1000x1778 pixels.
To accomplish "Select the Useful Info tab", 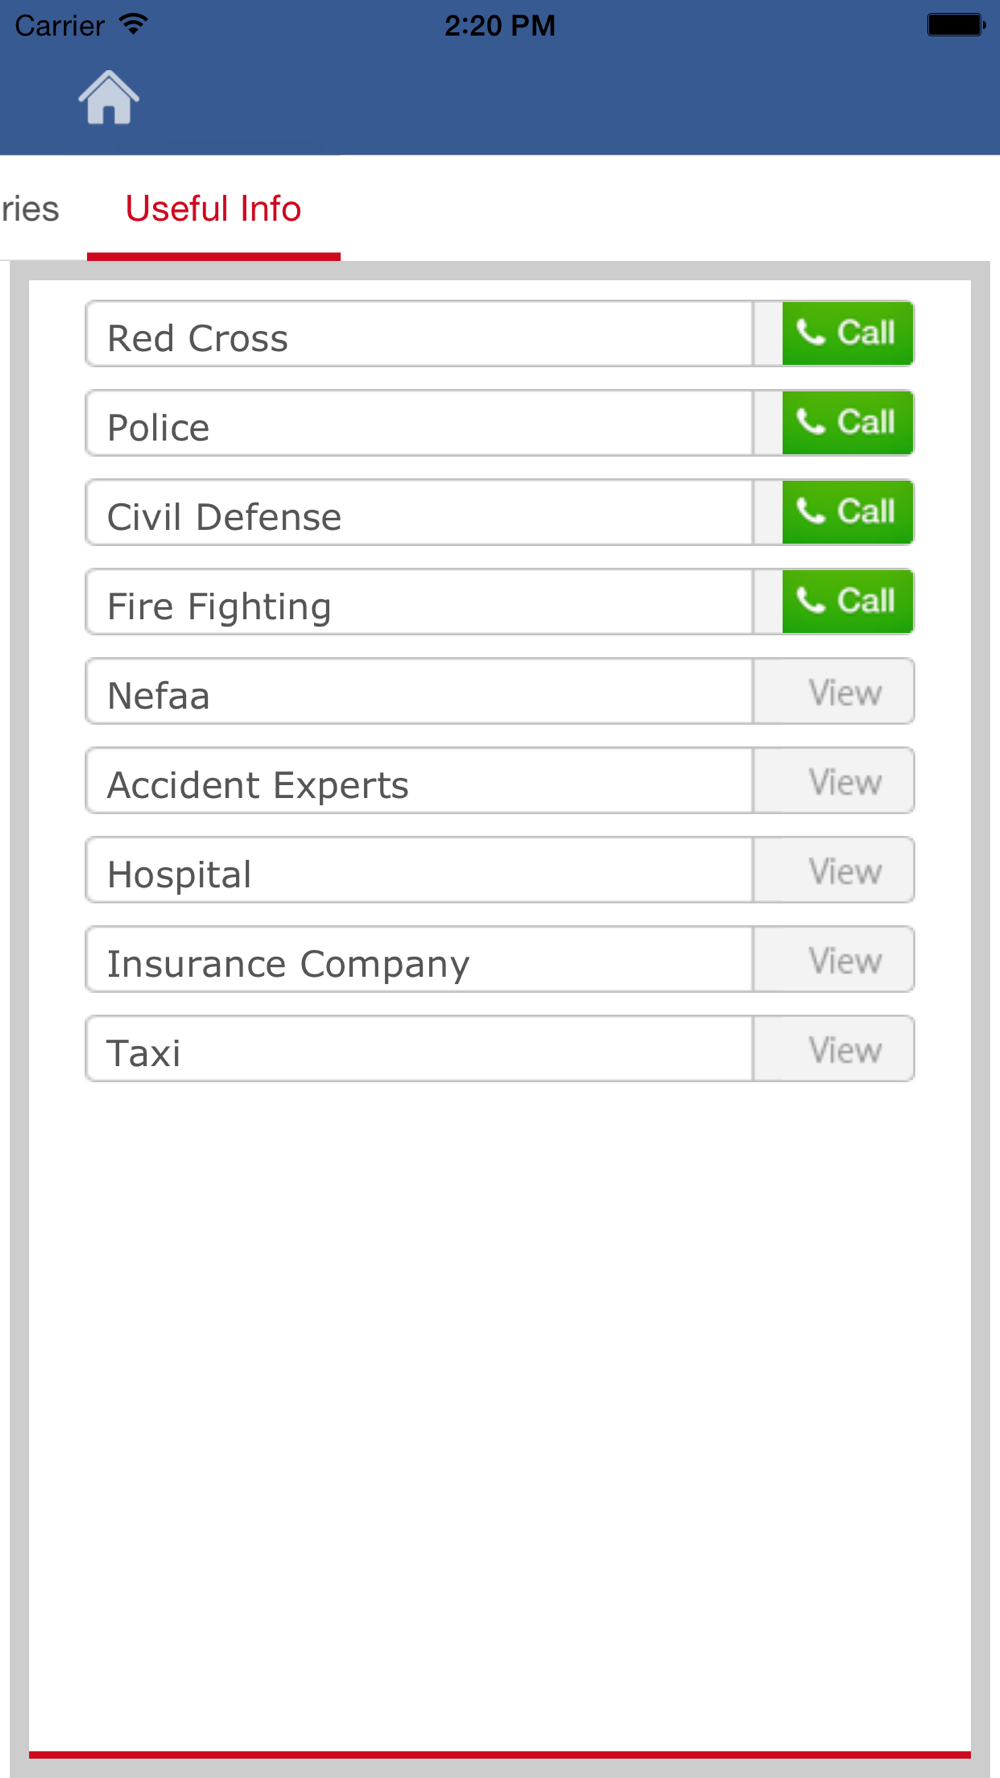I will (x=213, y=209).
